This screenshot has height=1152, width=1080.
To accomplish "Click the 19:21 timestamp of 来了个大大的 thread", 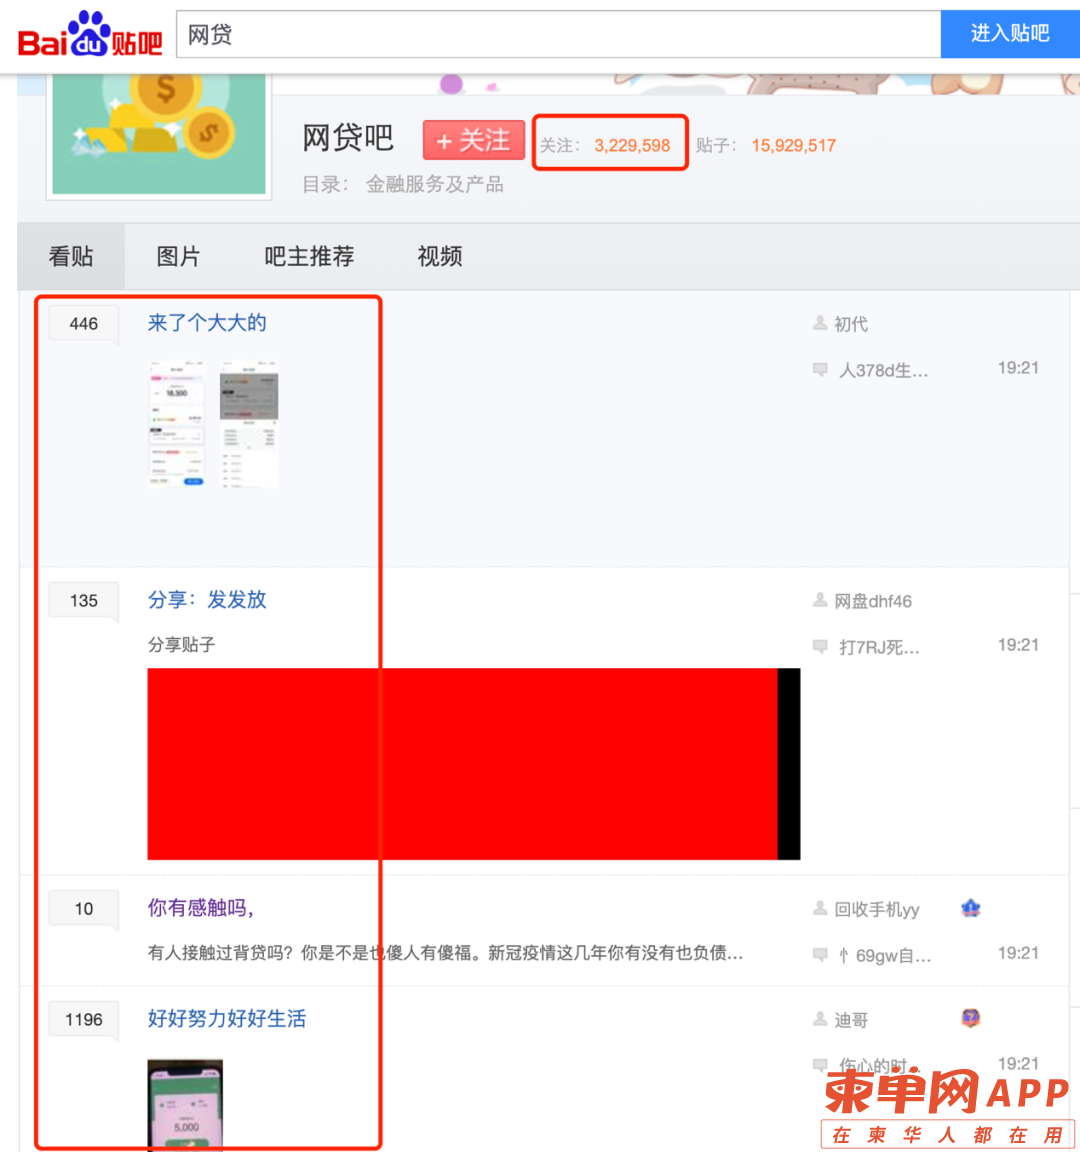I will tap(1018, 368).
